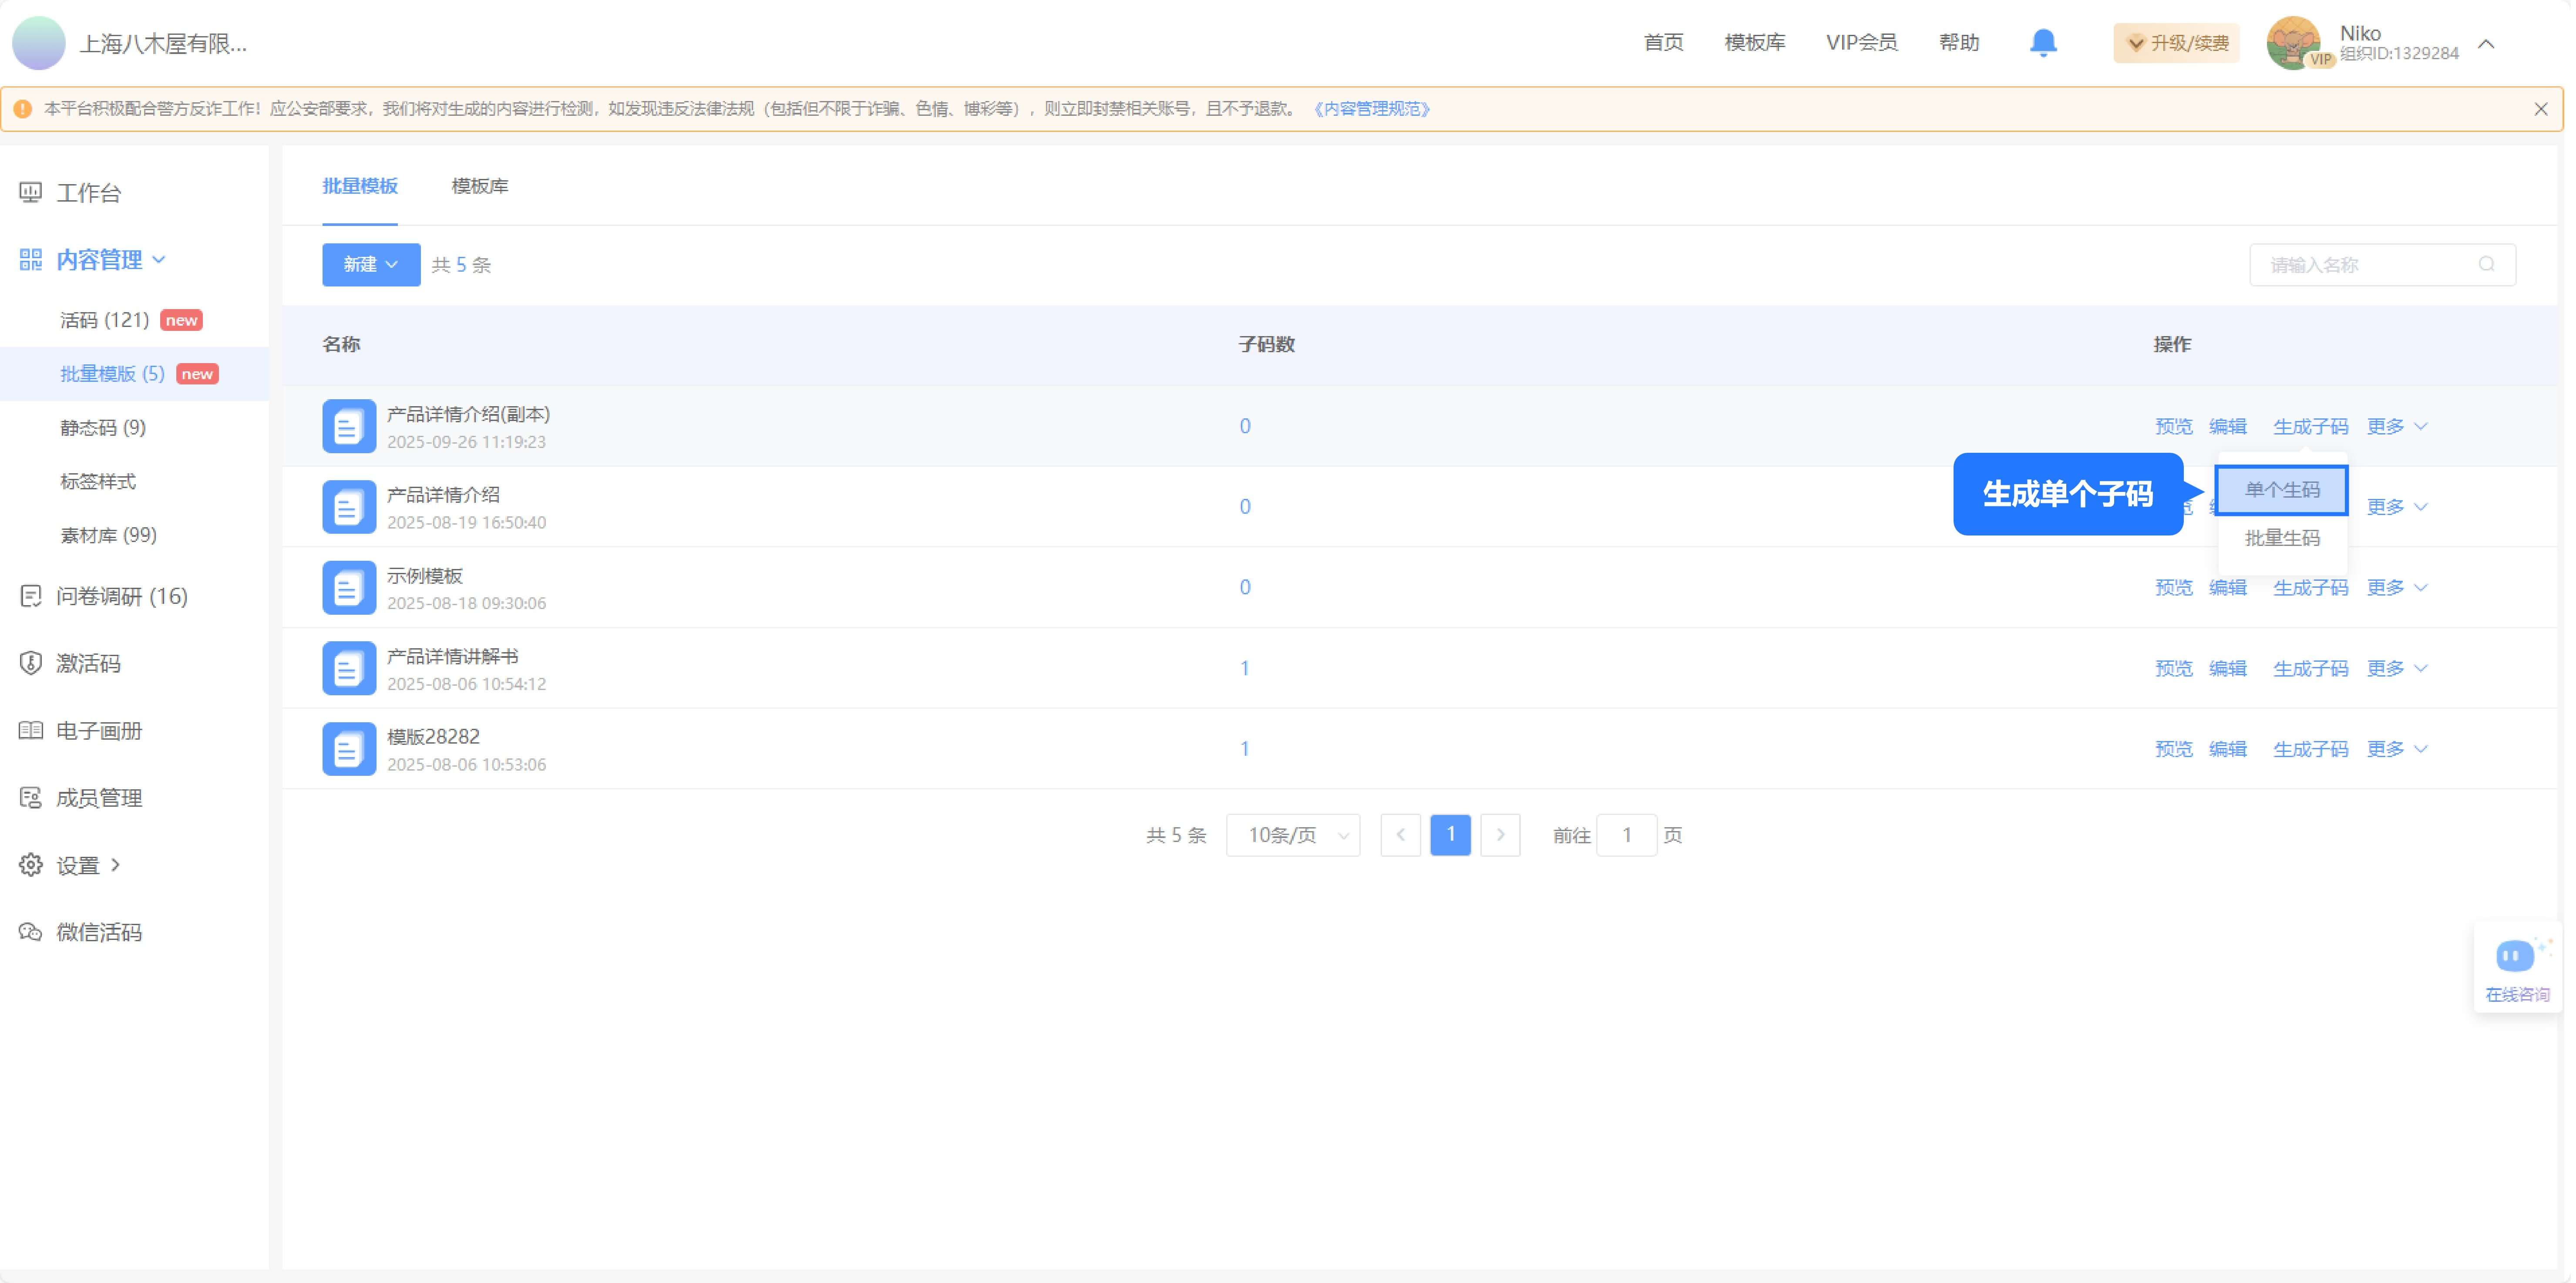
Task: Open the 10条/页 page size dropdown
Action: (1292, 835)
